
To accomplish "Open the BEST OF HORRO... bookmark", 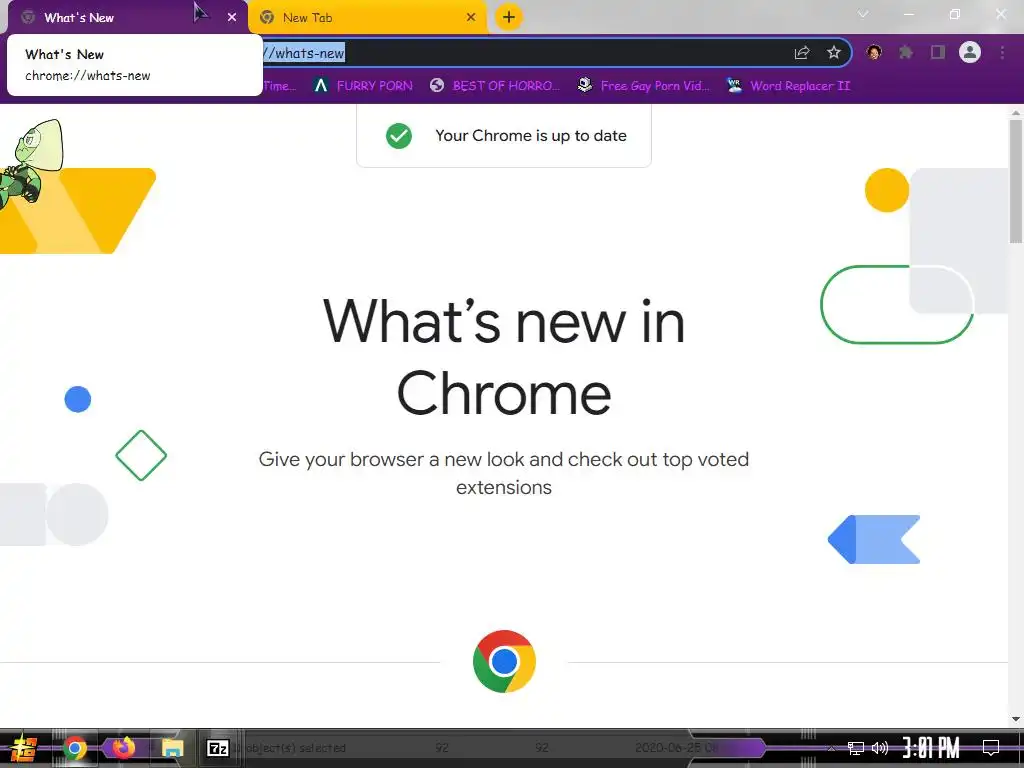I will 495,86.
